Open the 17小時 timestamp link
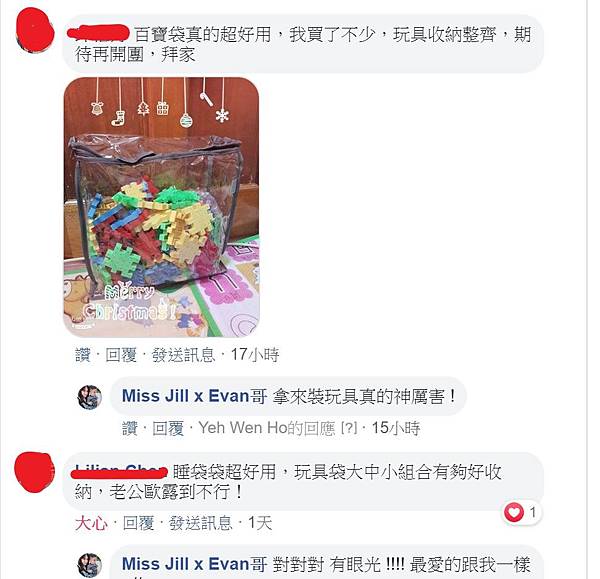Image resolution: width=600 pixels, height=579 pixels. click(255, 355)
